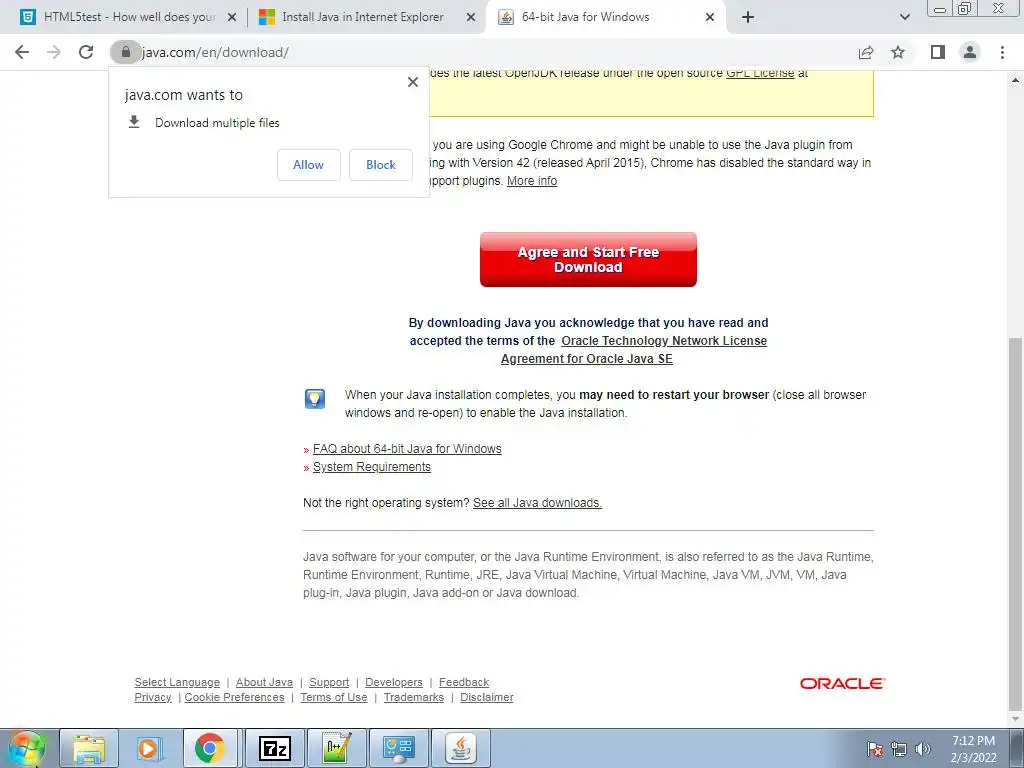
Task: Open the More info link
Action: [x=532, y=181]
